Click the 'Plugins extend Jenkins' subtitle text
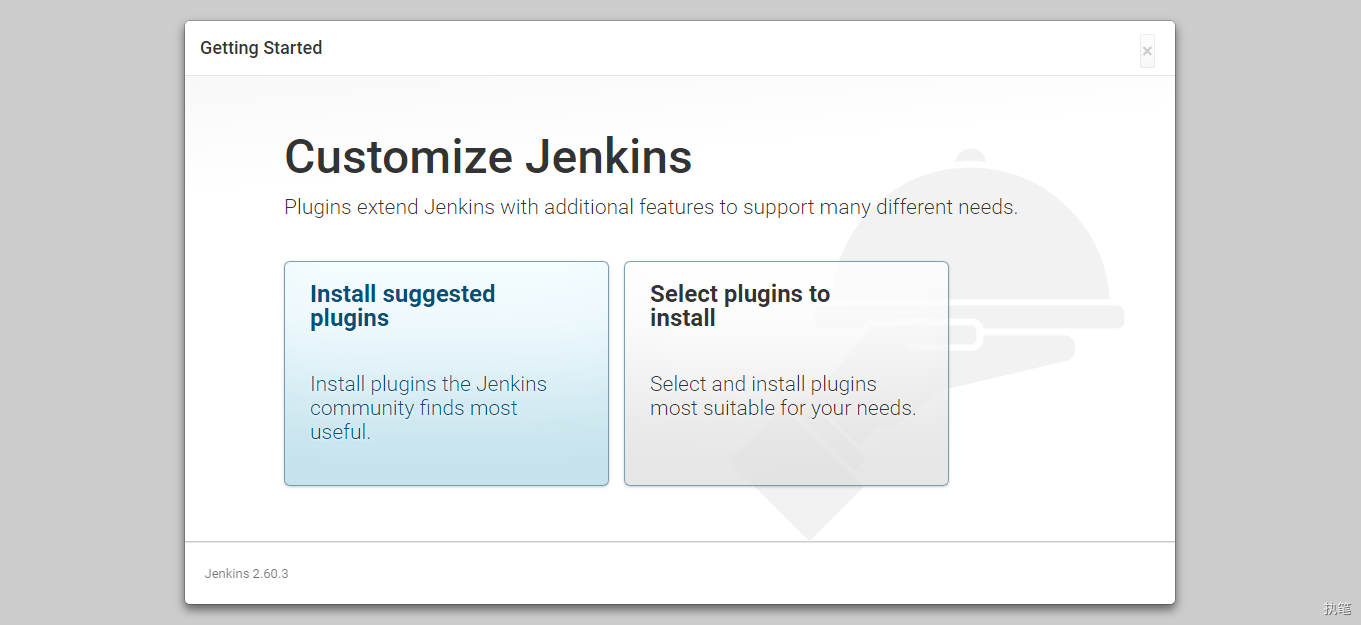The width and height of the screenshot is (1361, 625). pos(650,208)
